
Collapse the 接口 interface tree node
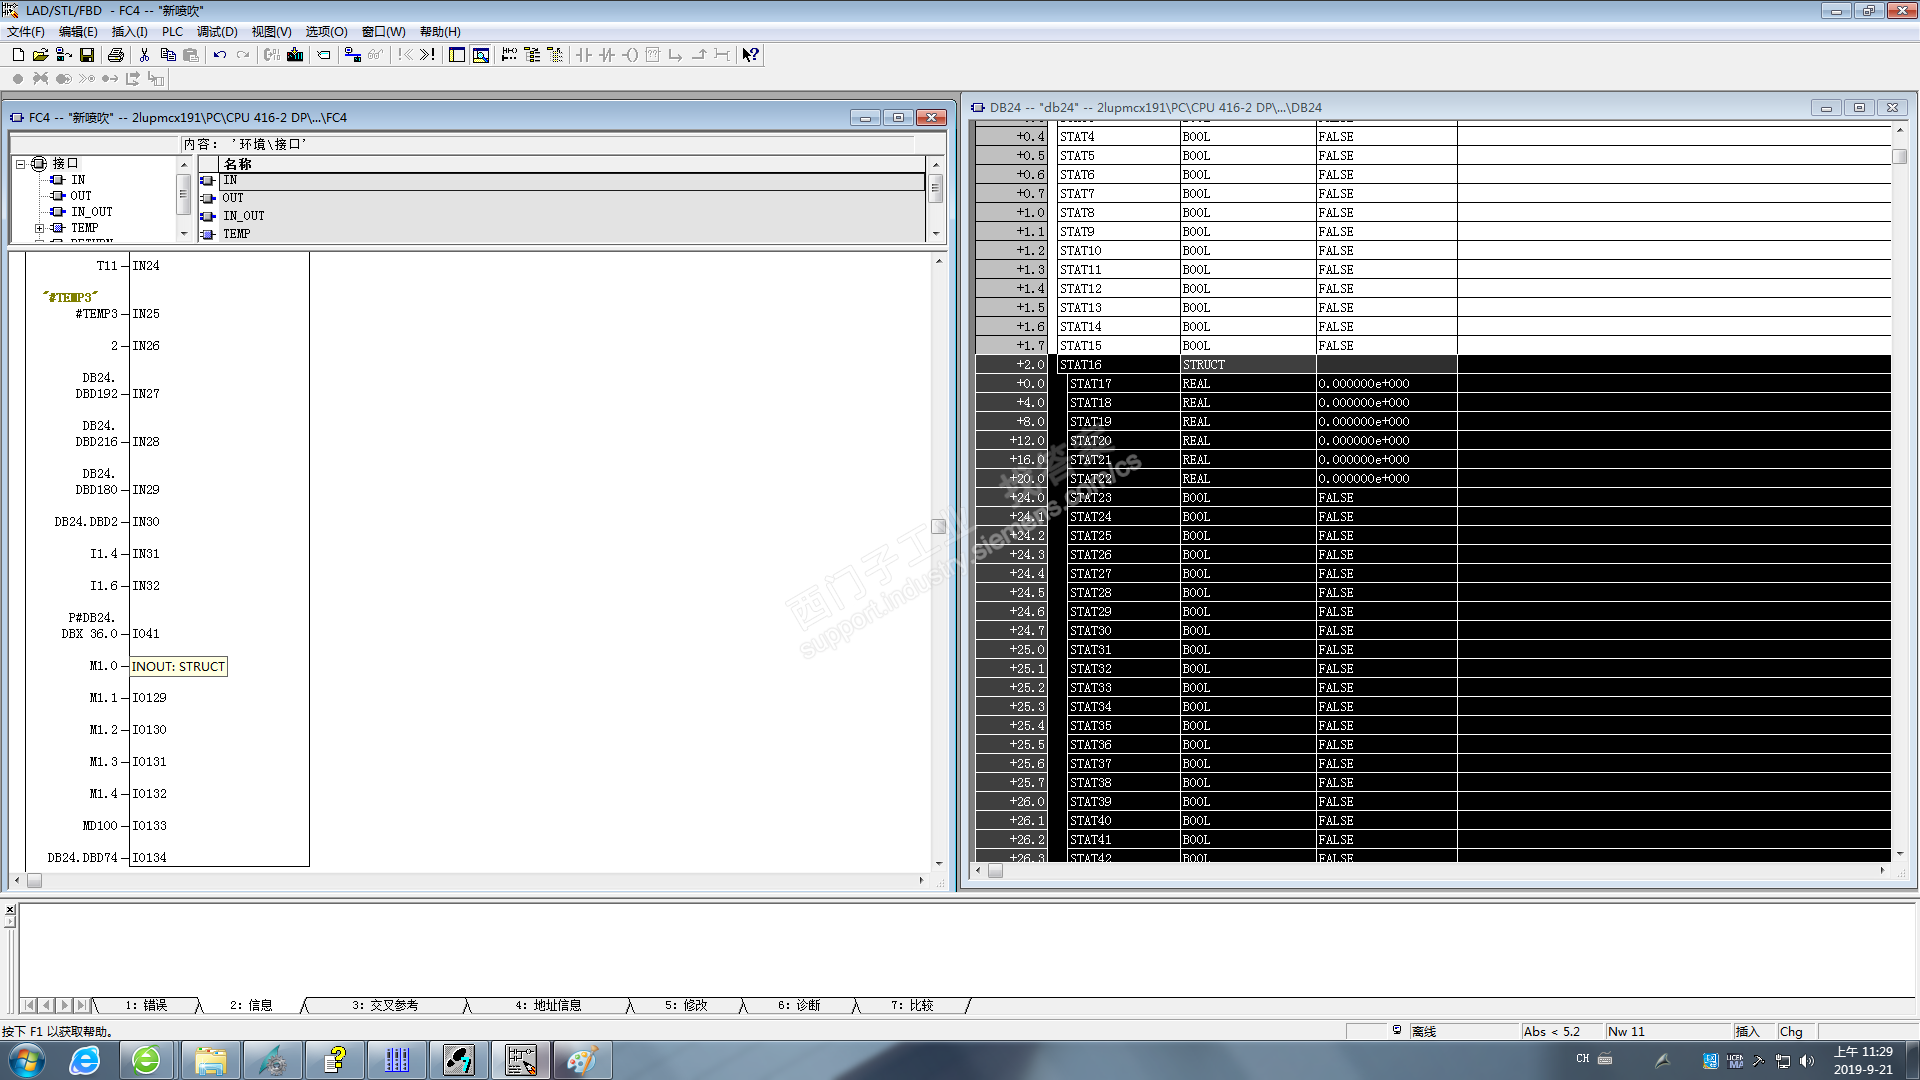tap(20, 164)
